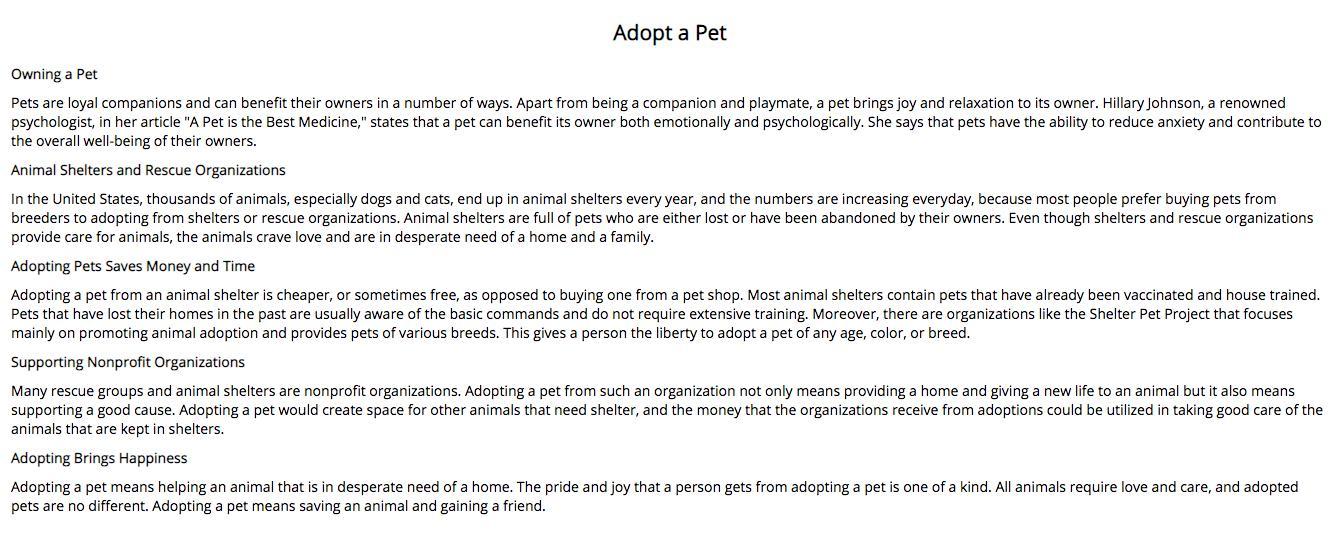Click the phrase "the overall well-being of their owners"
The width and height of the screenshot is (1341, 544).
click(134, 141)
